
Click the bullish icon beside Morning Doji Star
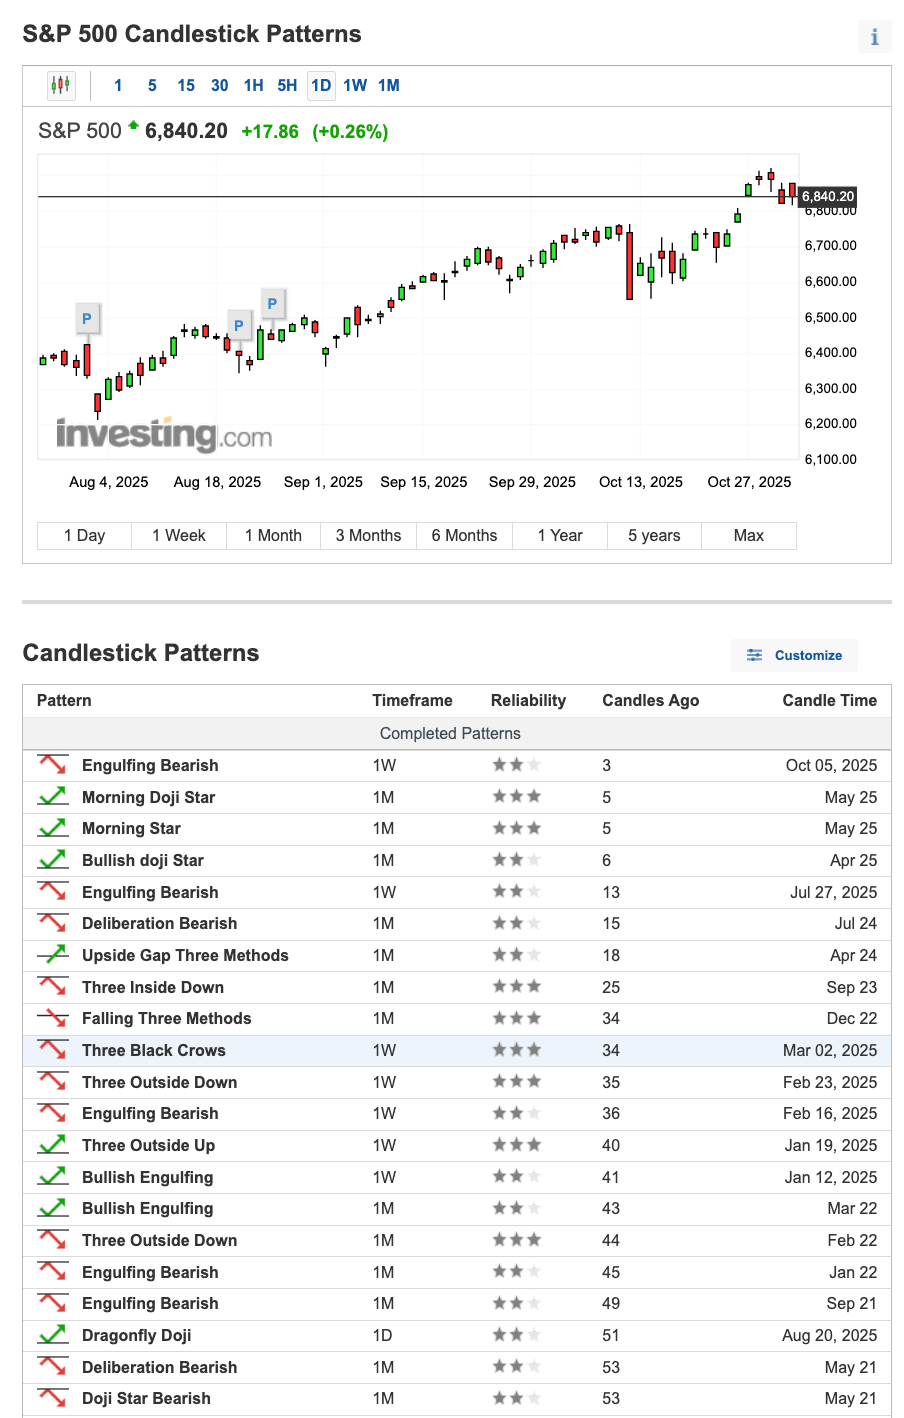click(53, 797)
